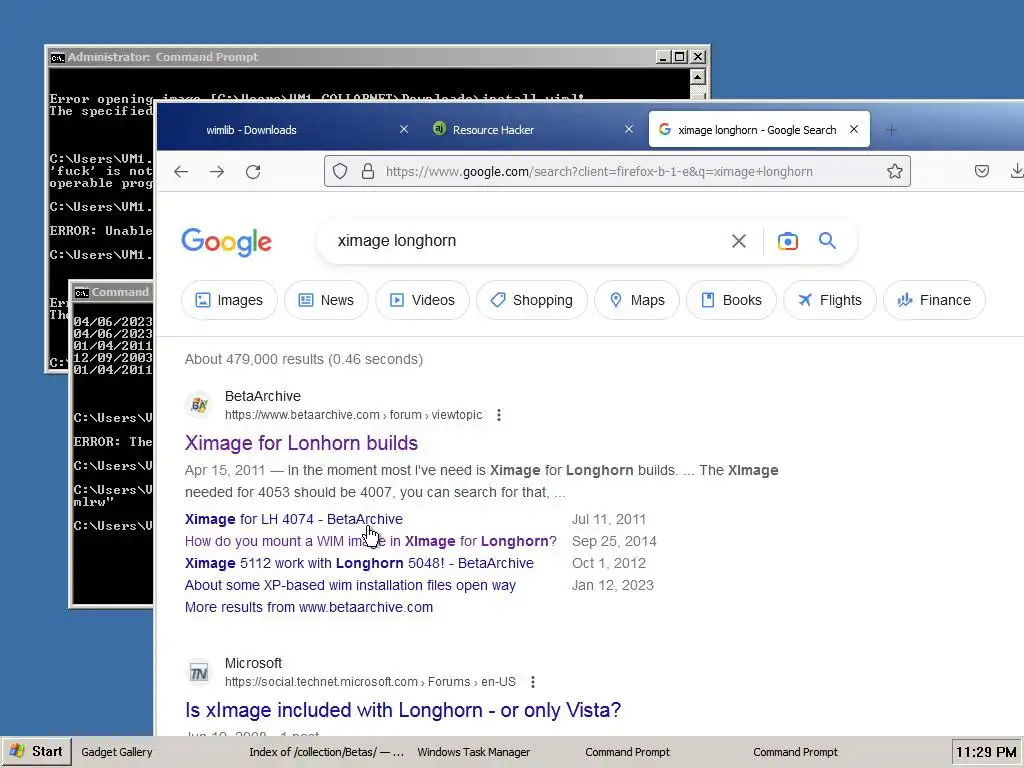Viewport: 1024px width, 768px height.
Task: Close the ximage longhorn Google Search tab
Action: coord(854,129)
